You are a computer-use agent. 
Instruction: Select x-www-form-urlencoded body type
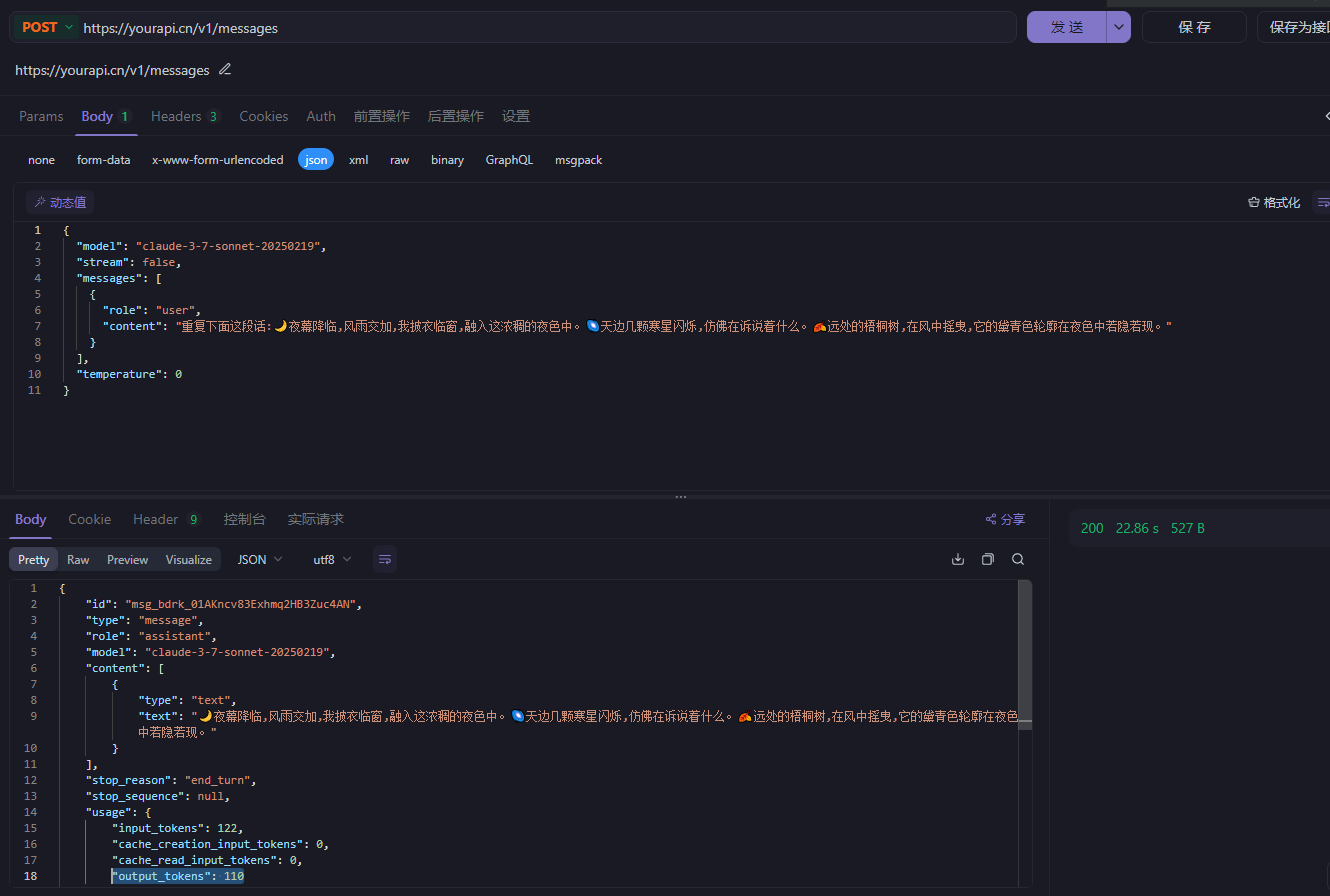(218, 160)
